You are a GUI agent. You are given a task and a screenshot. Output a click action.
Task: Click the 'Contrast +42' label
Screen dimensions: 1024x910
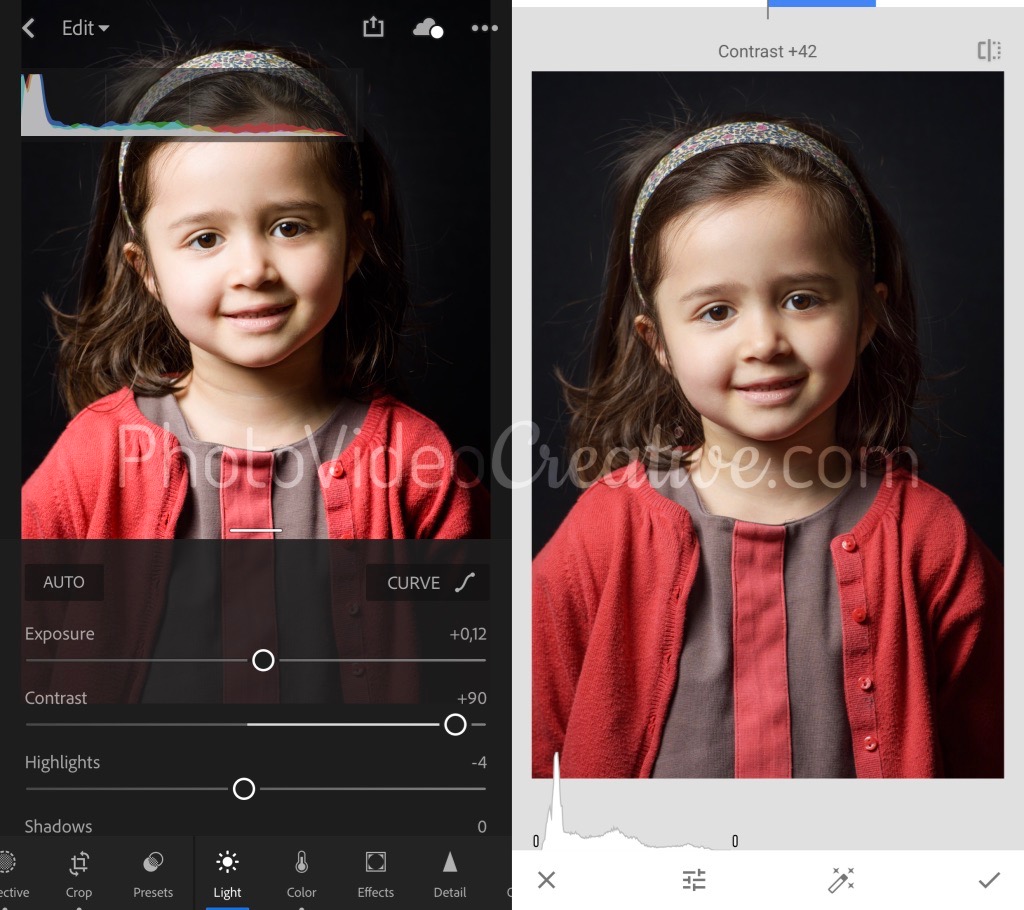[767, 52]
